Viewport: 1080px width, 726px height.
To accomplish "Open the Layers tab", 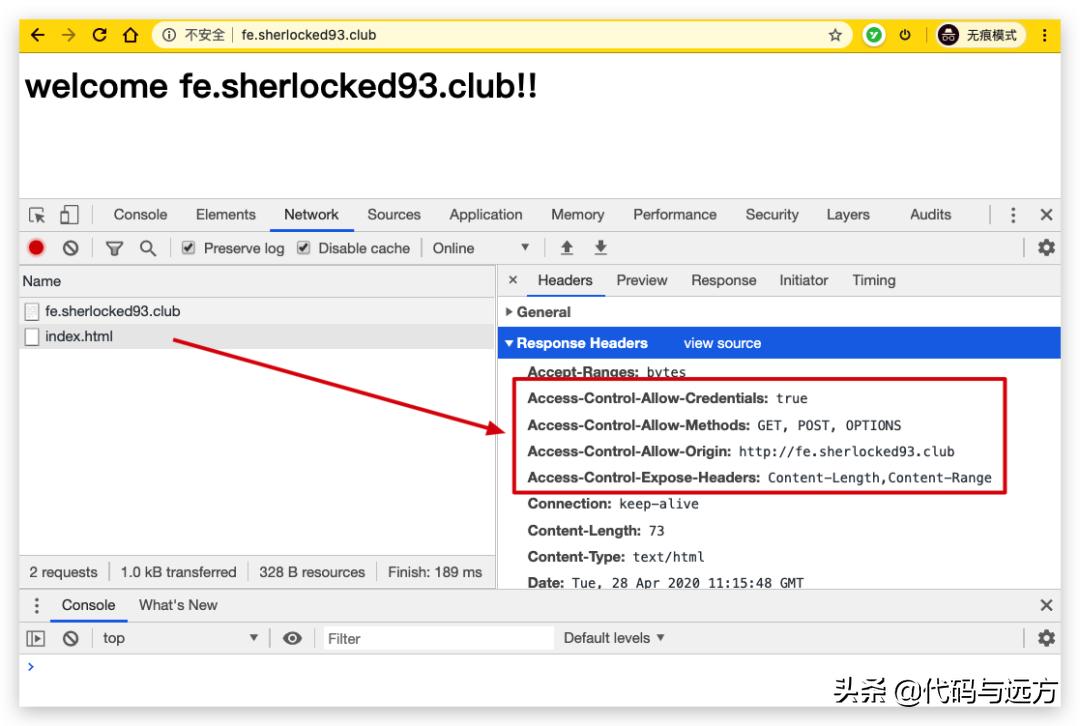I will coord(848,215).
